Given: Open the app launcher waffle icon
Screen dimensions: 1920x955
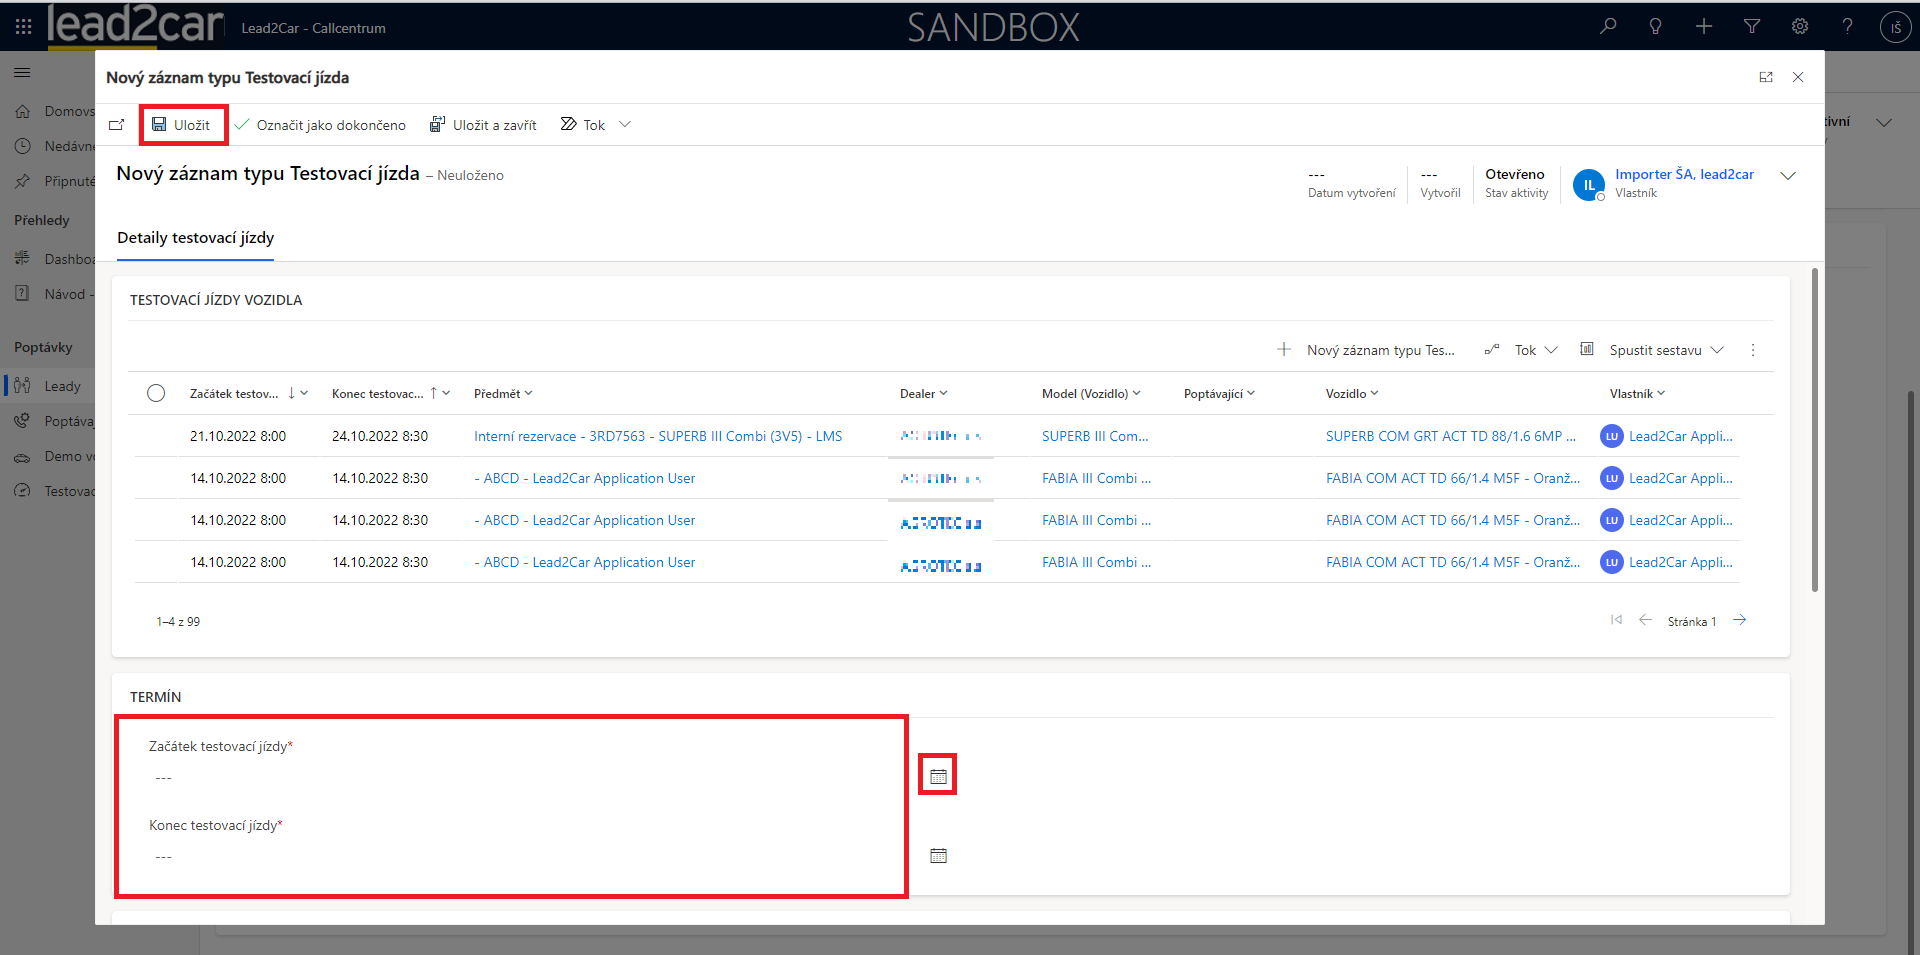Looking at the screenshot, I should pyautogui.click(x=23, y=27).
